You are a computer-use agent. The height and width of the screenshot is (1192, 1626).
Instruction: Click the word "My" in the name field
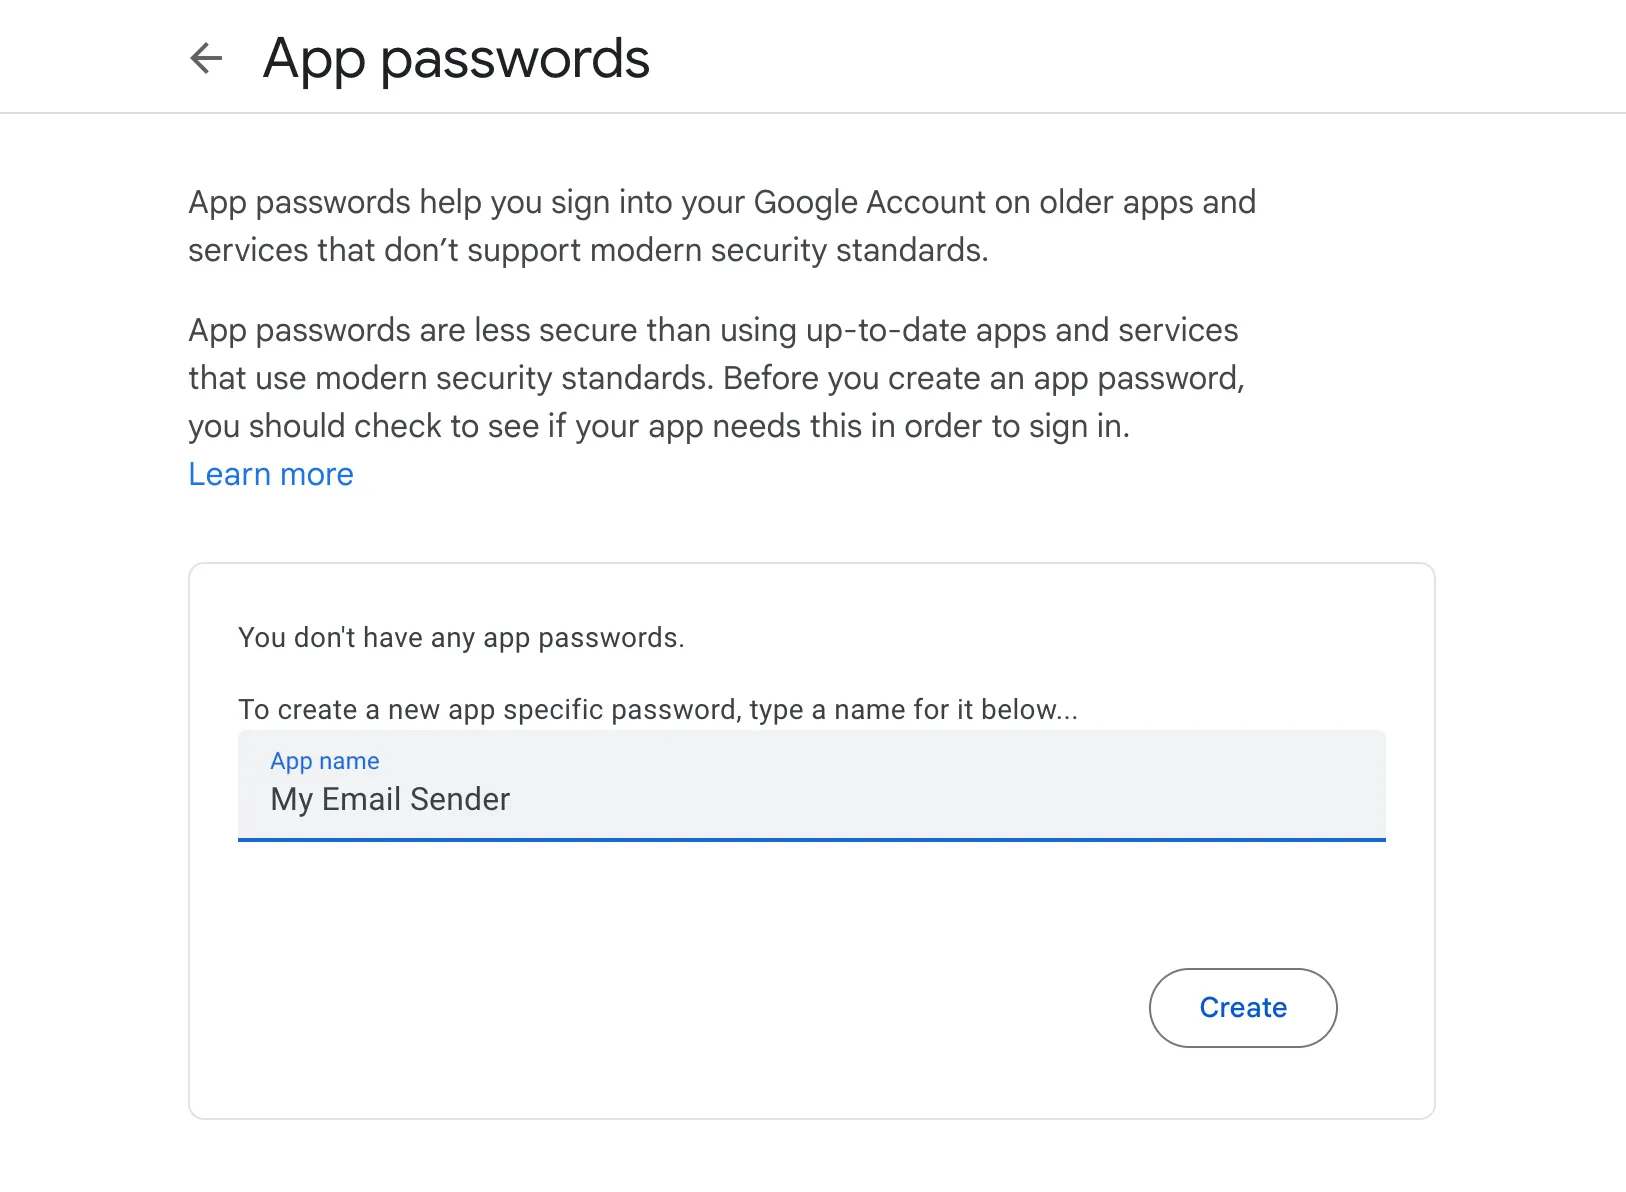point(292,799)
